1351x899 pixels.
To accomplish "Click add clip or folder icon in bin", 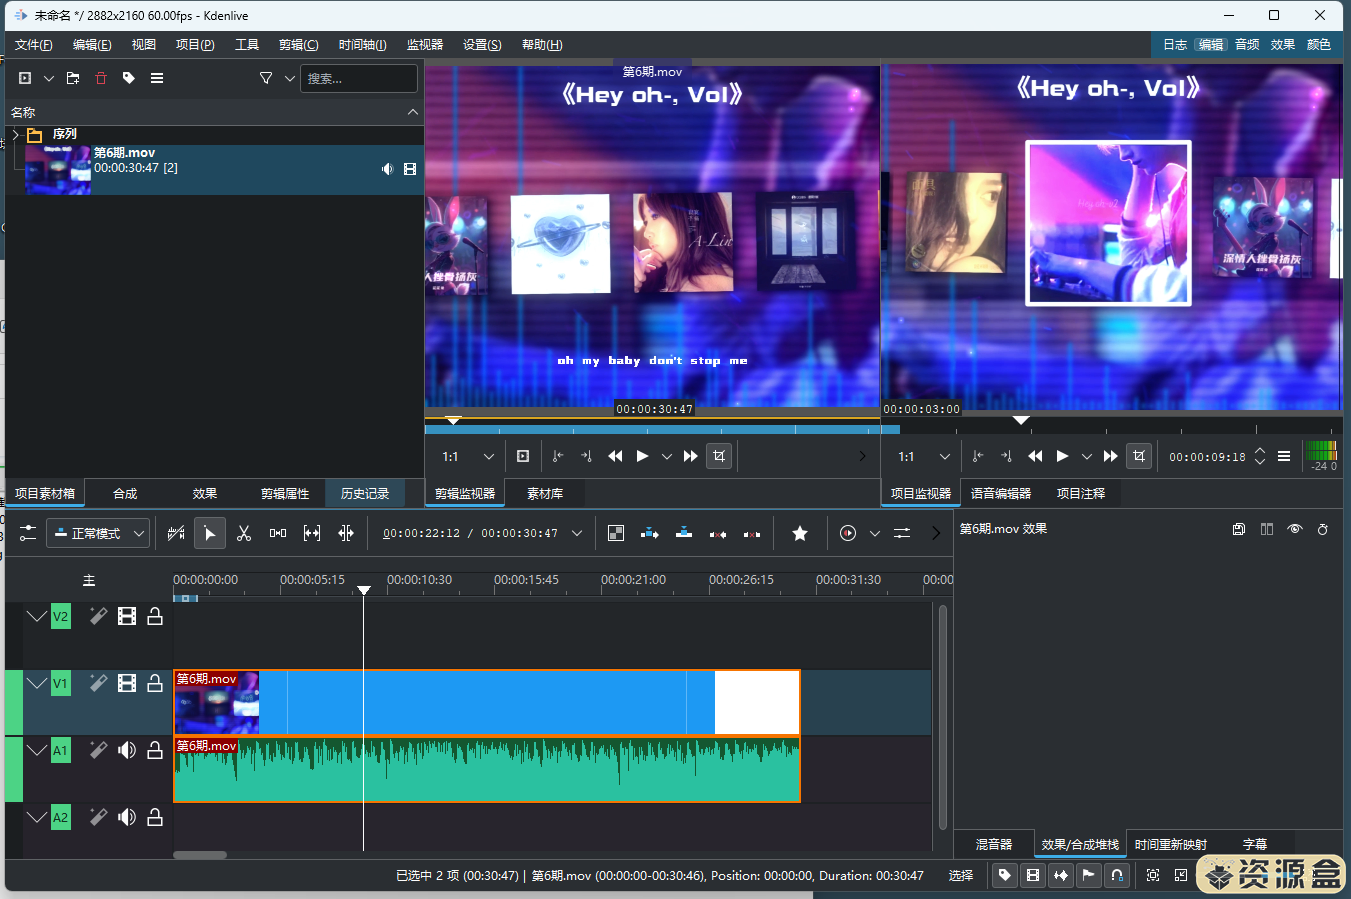I will 25,78.
